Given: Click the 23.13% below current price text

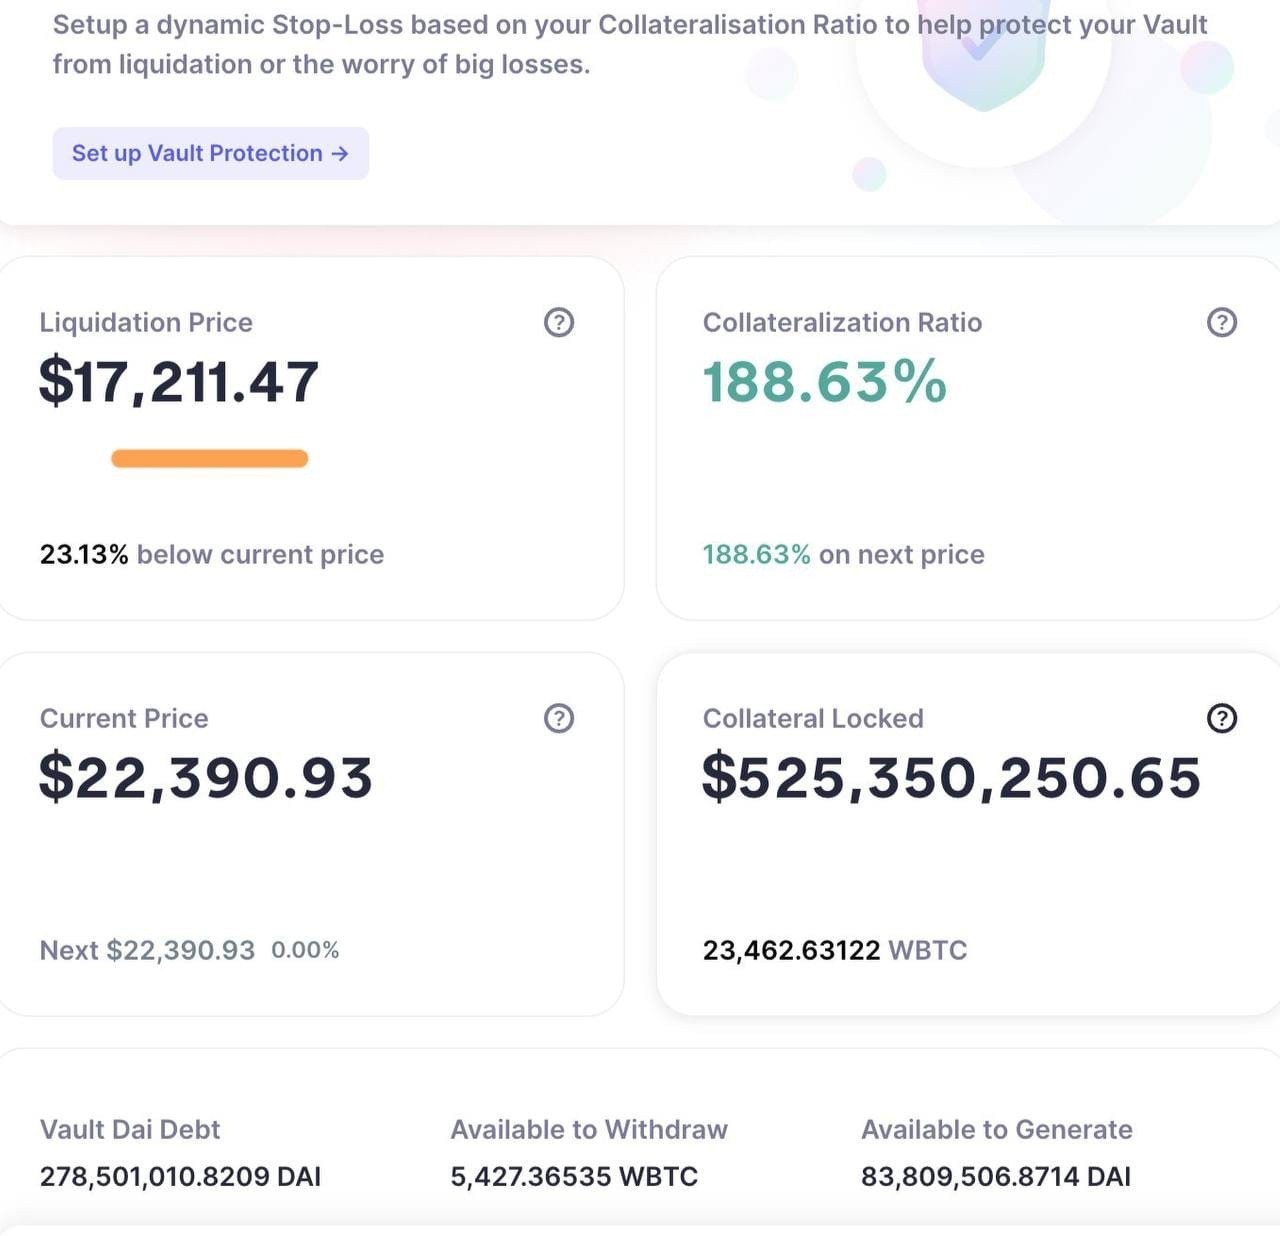Looking at the screenshot, I should click(x=212, y=554).
